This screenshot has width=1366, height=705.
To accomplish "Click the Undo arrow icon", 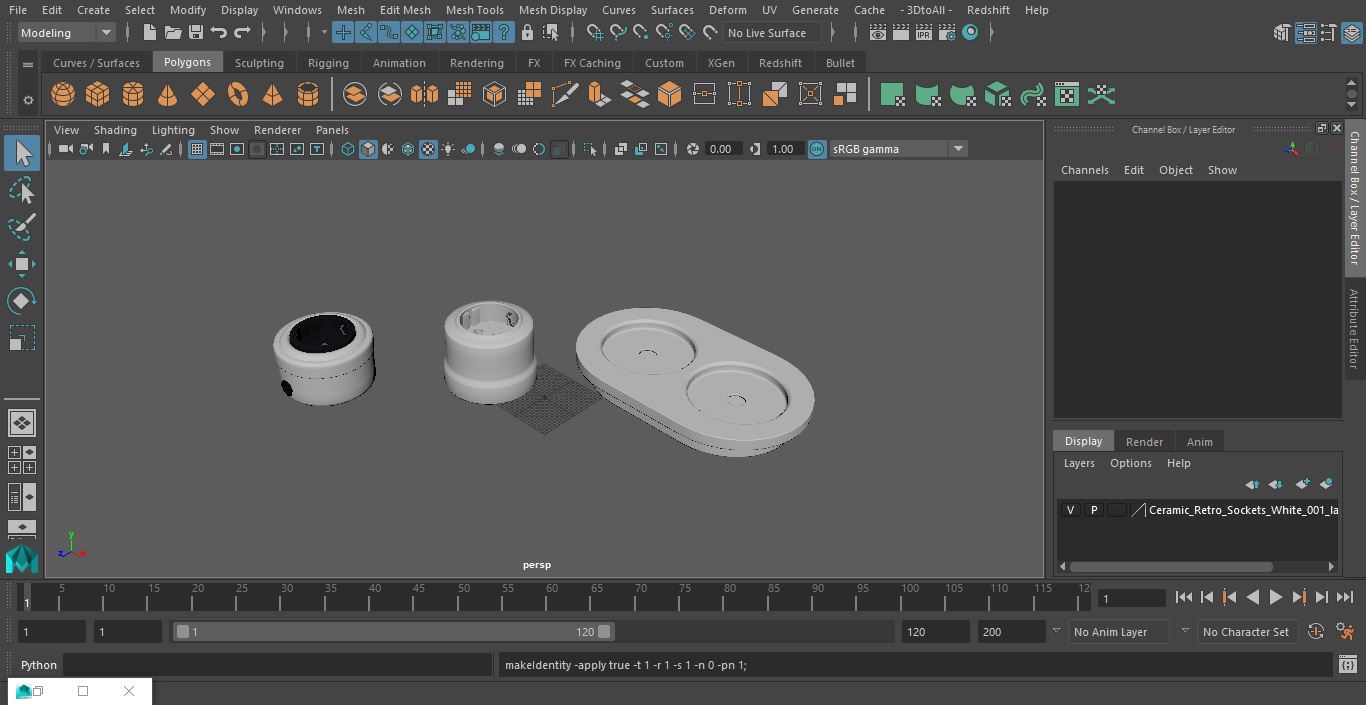I will (x=219, y=33).
